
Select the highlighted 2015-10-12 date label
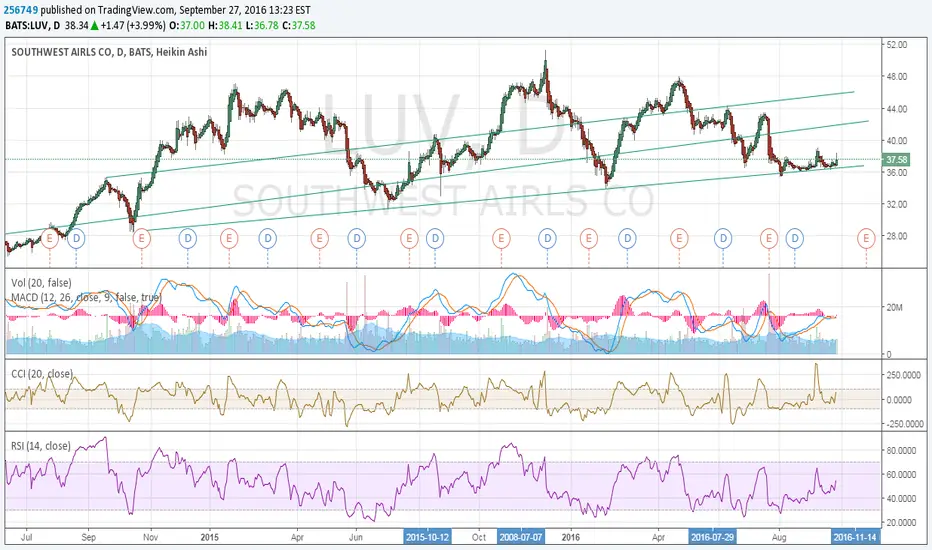tap(427, 537)
